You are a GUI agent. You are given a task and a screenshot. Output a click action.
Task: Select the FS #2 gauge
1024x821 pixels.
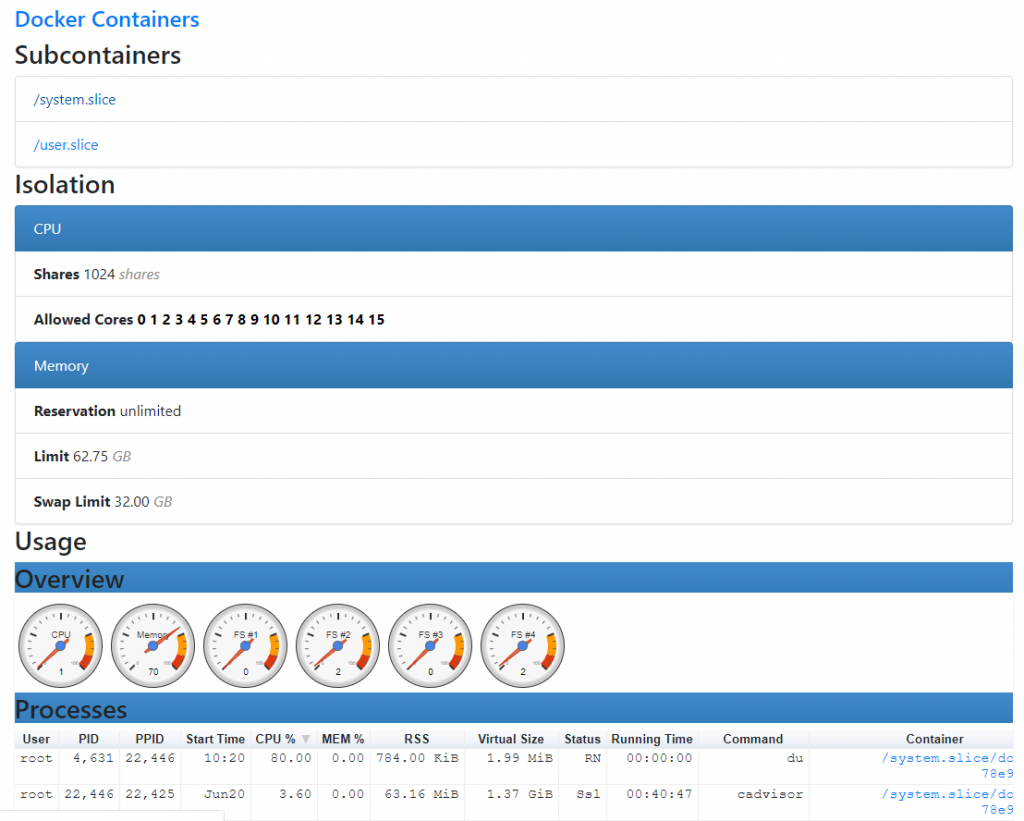(x=337, y=645)
